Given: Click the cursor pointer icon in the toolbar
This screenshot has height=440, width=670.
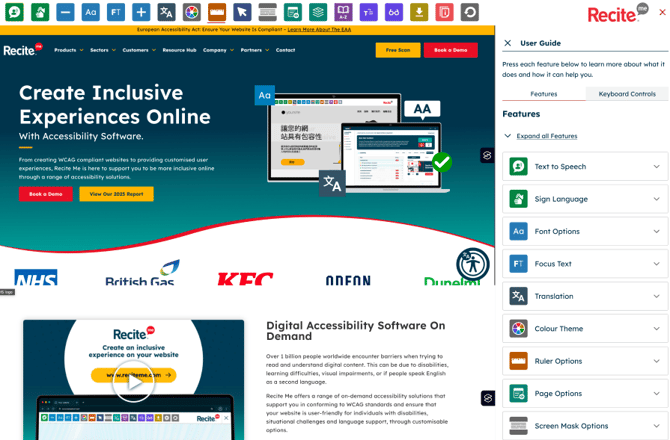Looking at the screenshot, I should pos(242,13).
